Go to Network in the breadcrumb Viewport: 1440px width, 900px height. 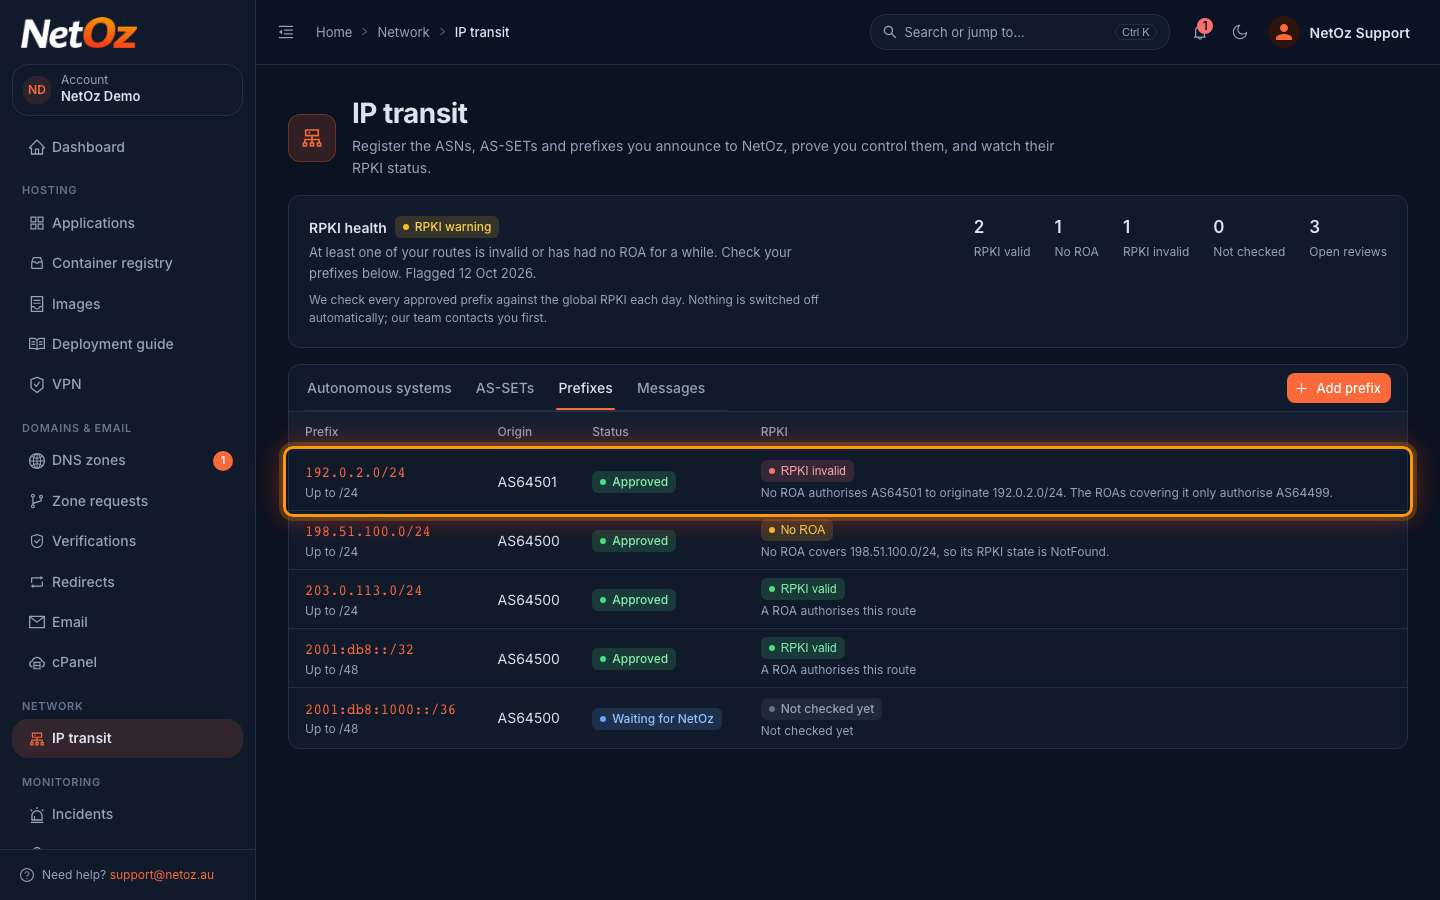coord(403,32)
